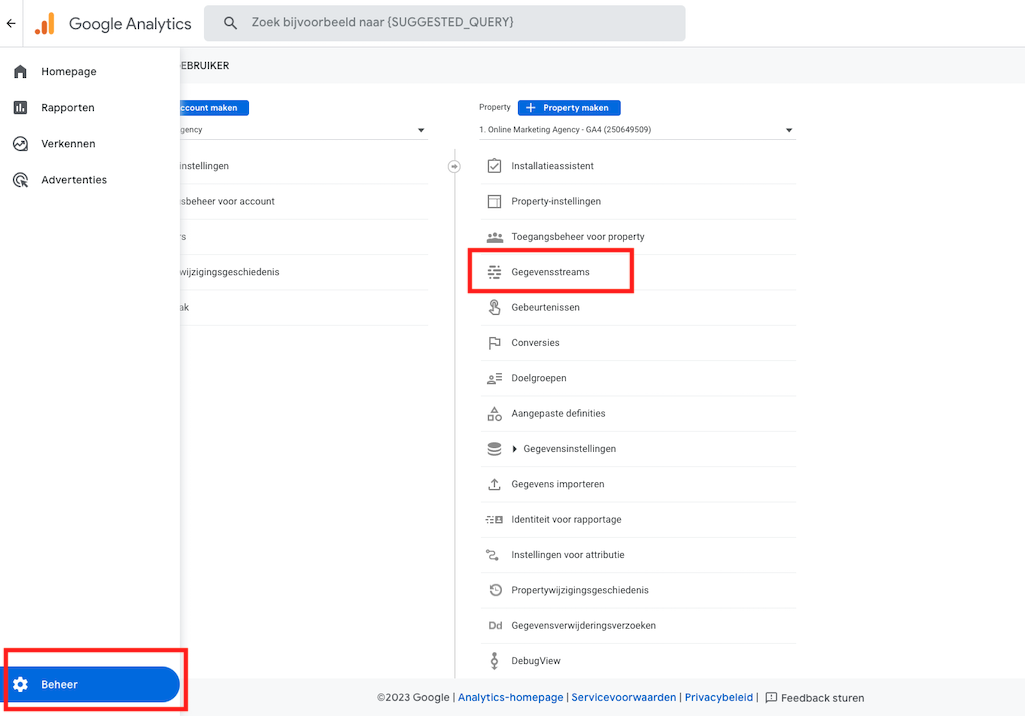Focus the search field at top
Viewport: 1025px width, 716px height.
[445, 23]
